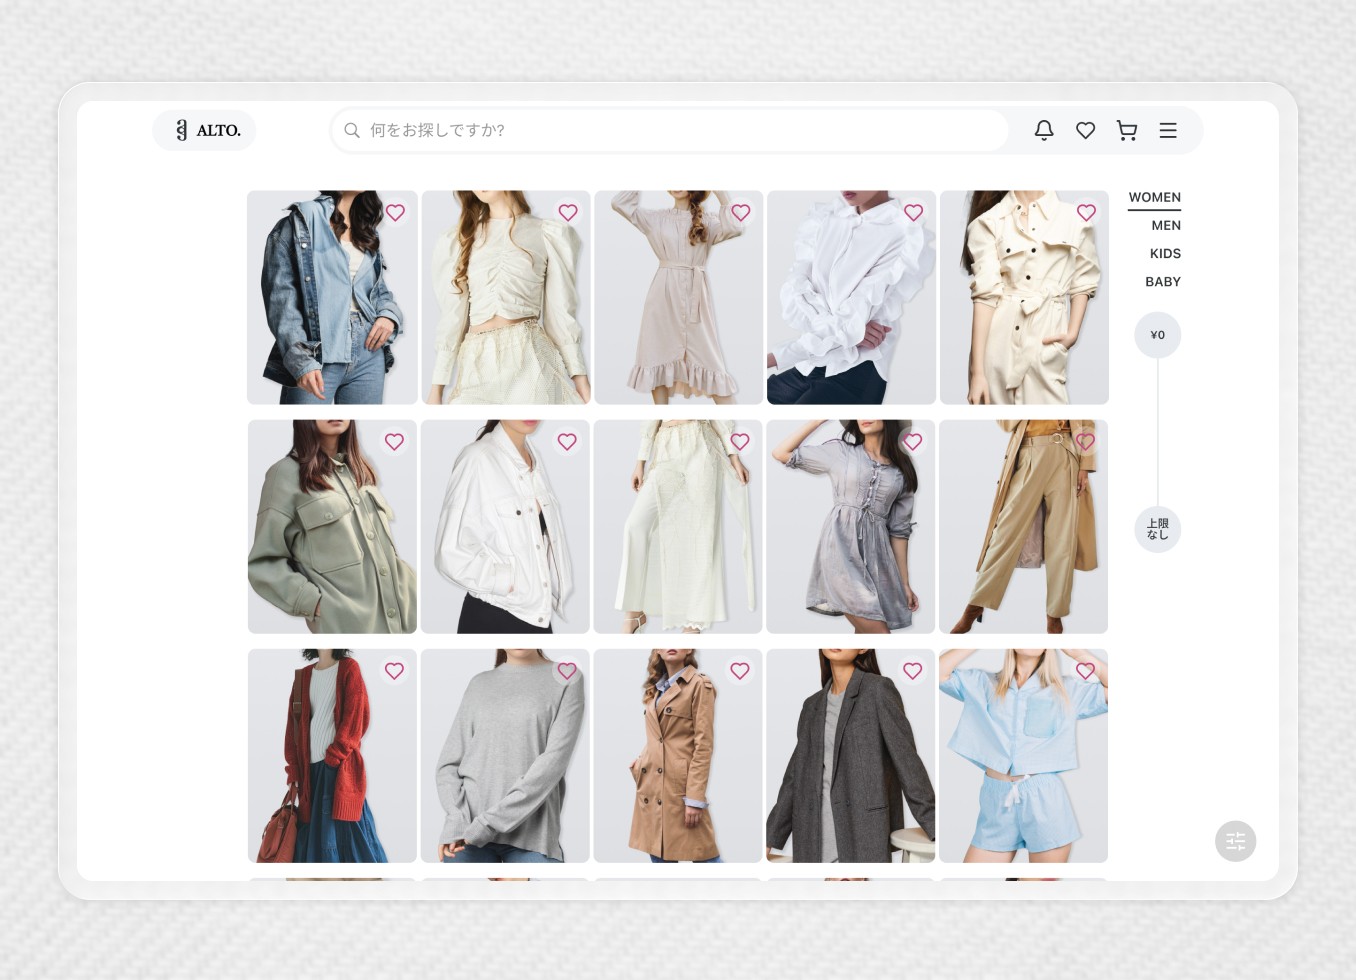Click the ALTO. logo
The image size is (1356, 980).
[x=204, y=131]
